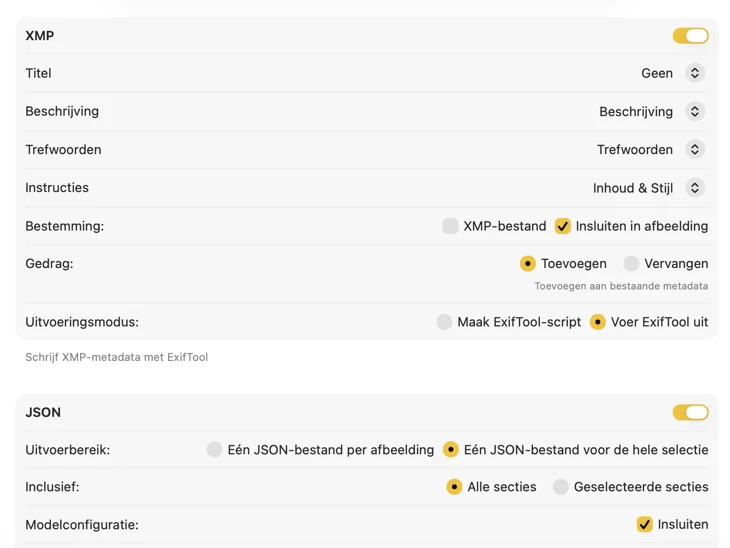Select the Toevoegen behavior option
Viewport: 730px width, 548px height.
tap(528, 264)
